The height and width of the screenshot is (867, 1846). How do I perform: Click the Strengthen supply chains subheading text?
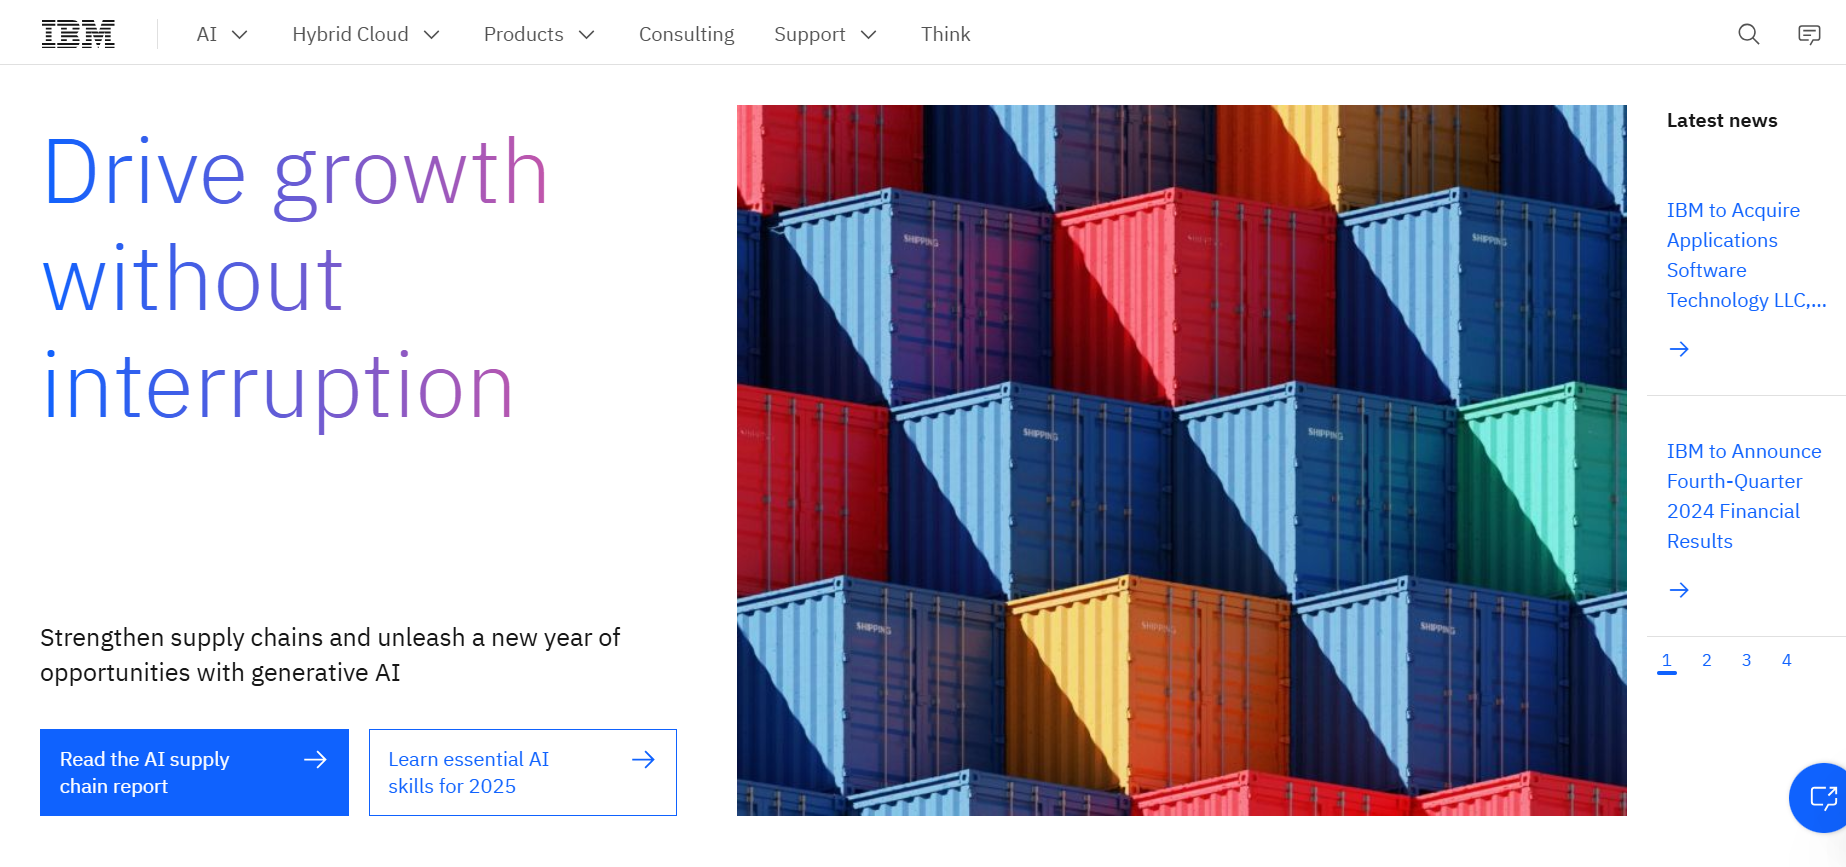(330, 655)
